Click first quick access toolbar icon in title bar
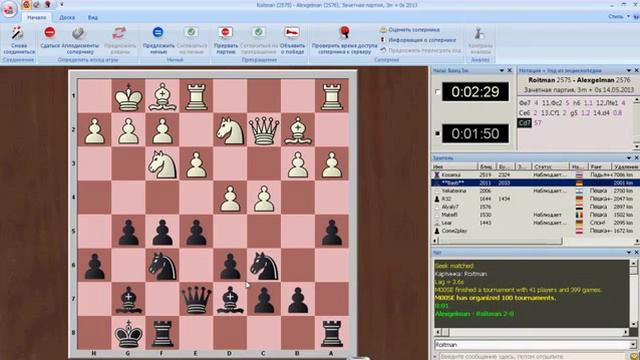 click(x=26, y=4)
